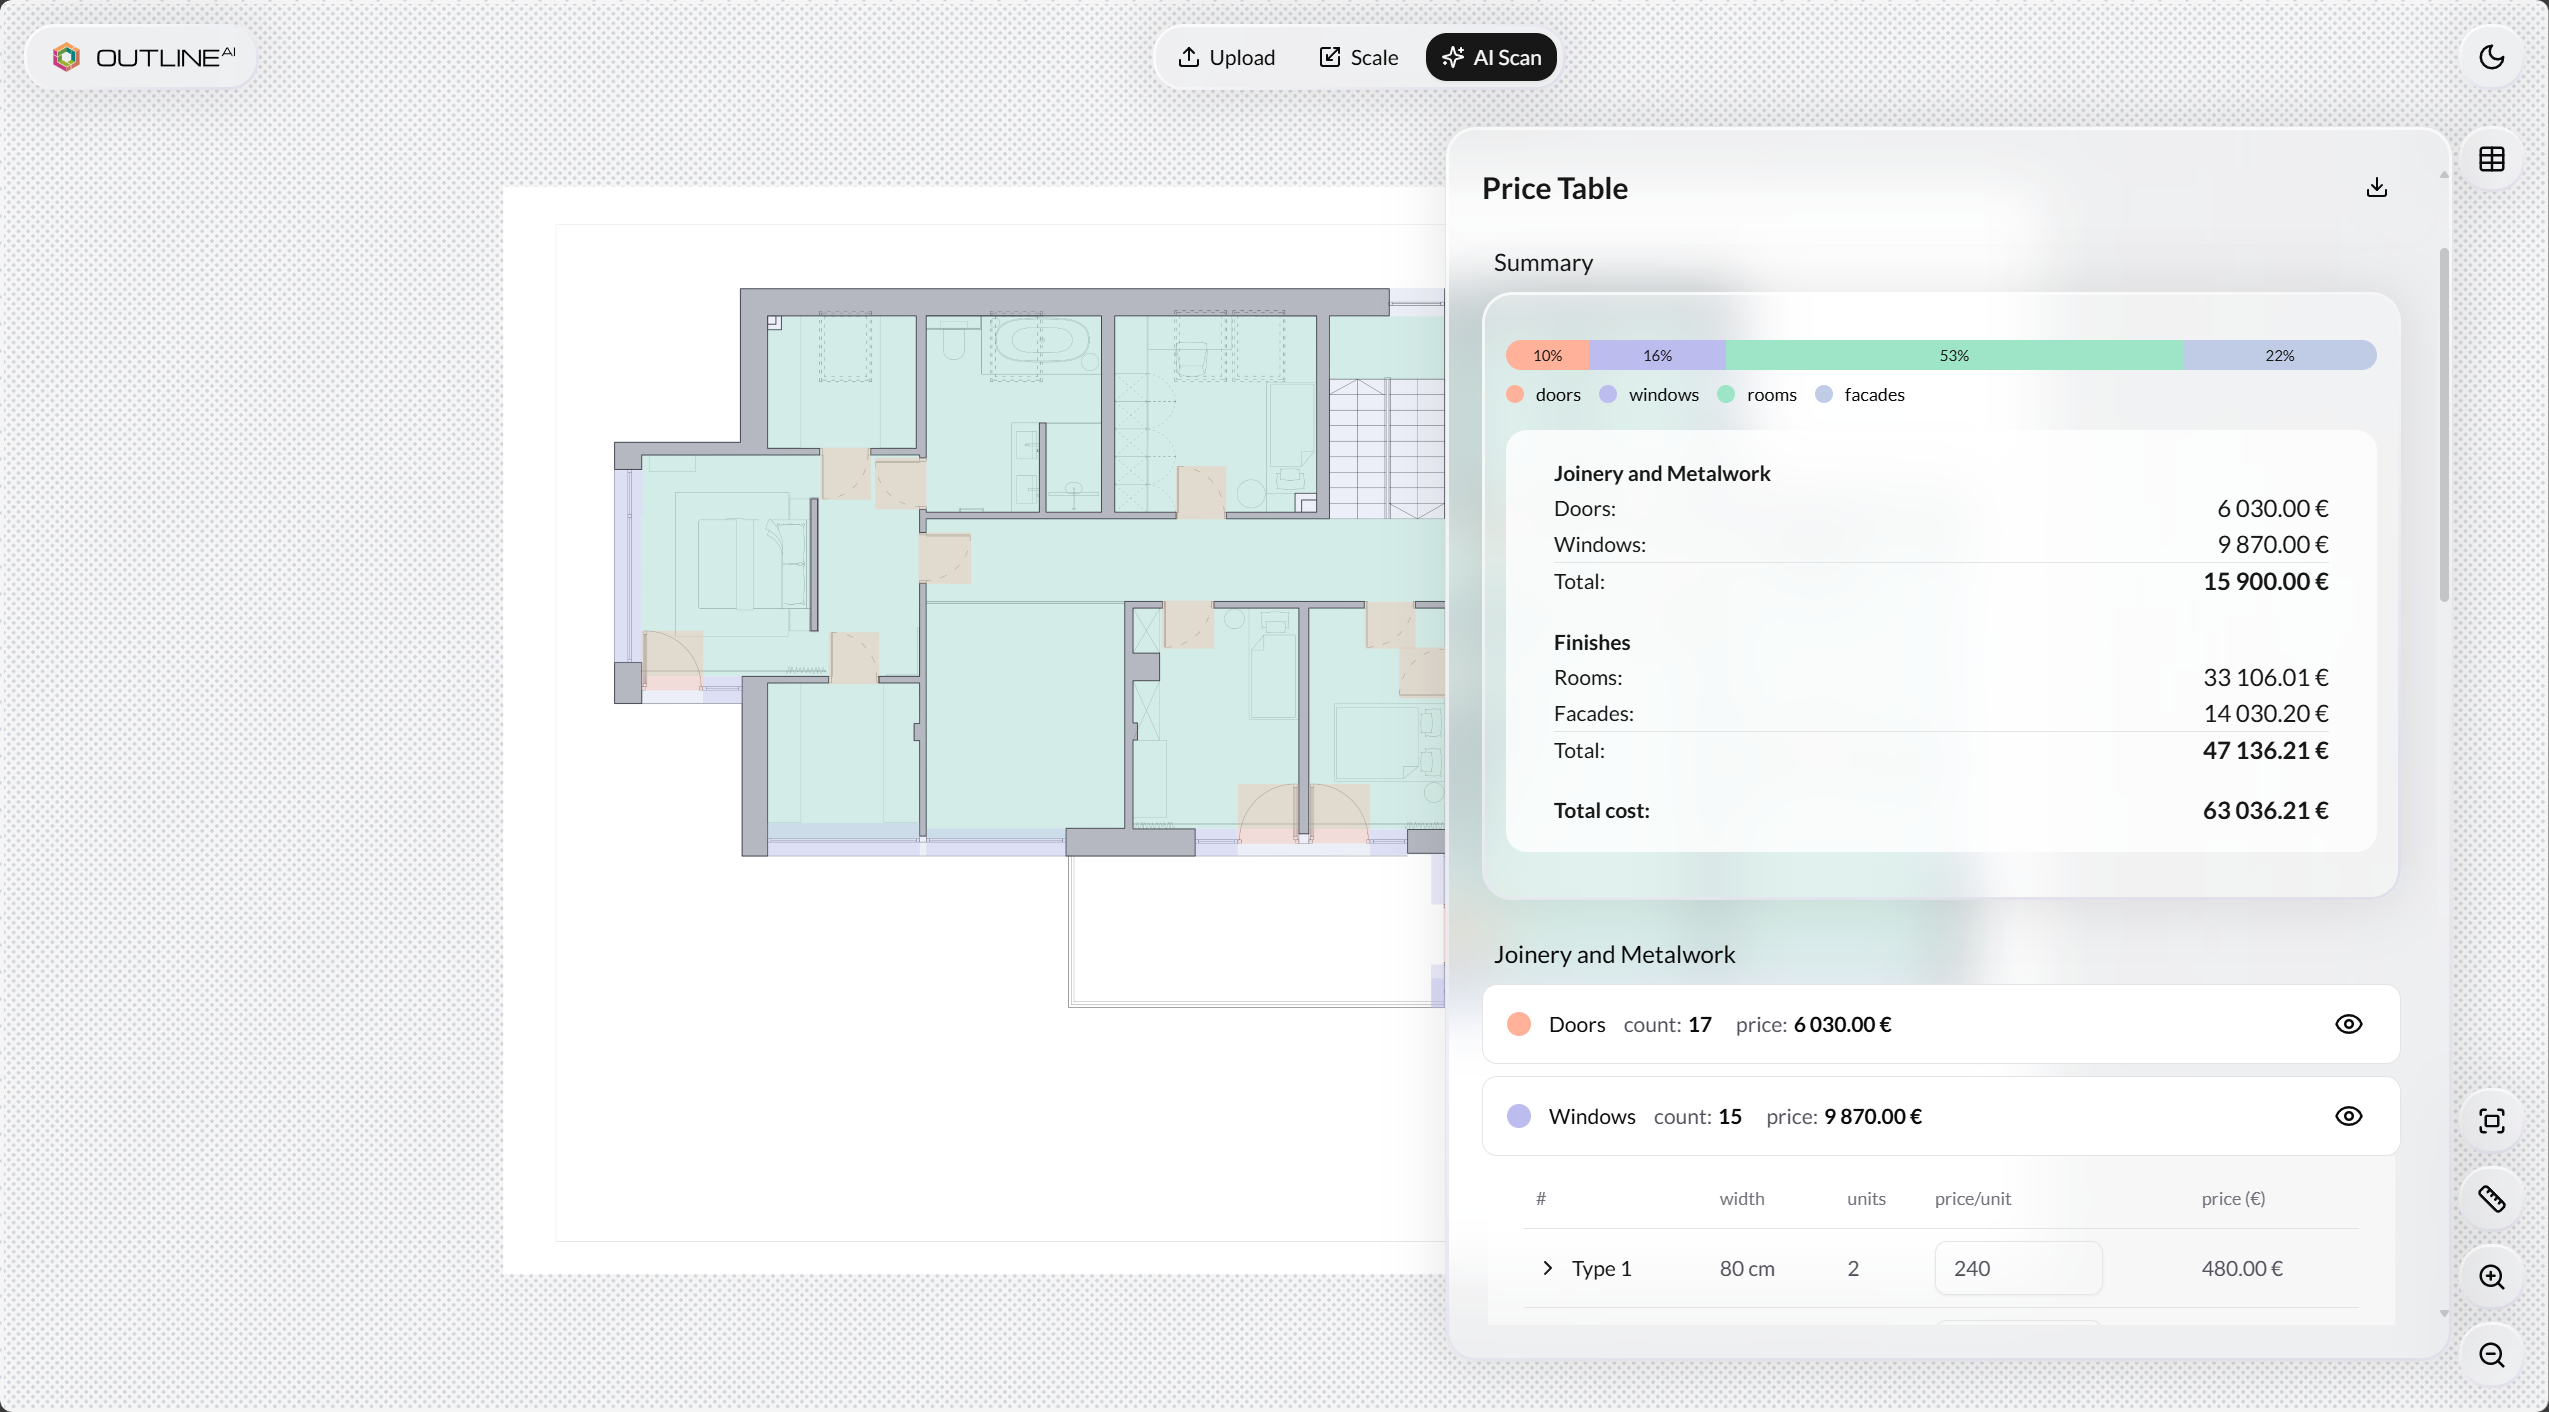Click the fit-to-screen icon

(x=2491, y=1120)
